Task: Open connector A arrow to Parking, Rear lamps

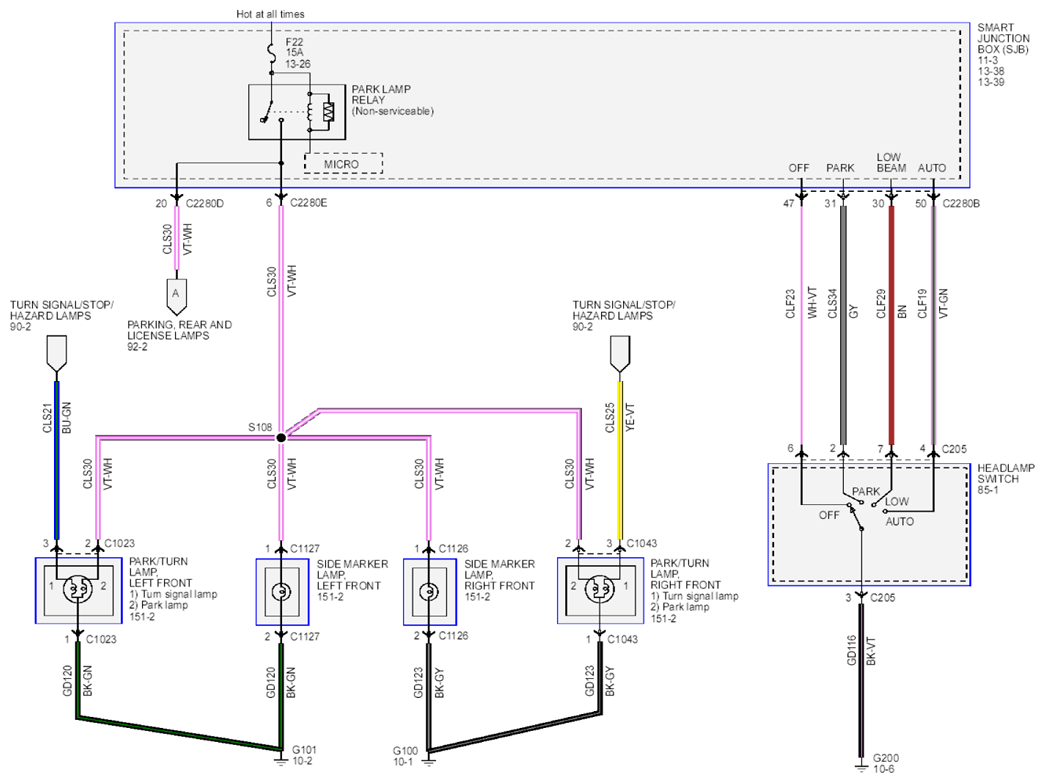Action: (176, 296)
